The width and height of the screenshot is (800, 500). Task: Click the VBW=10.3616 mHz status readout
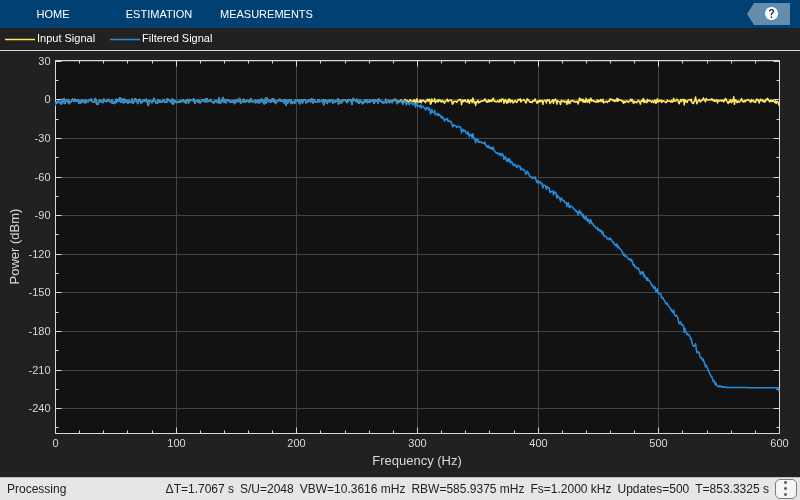tap(352, 489)
